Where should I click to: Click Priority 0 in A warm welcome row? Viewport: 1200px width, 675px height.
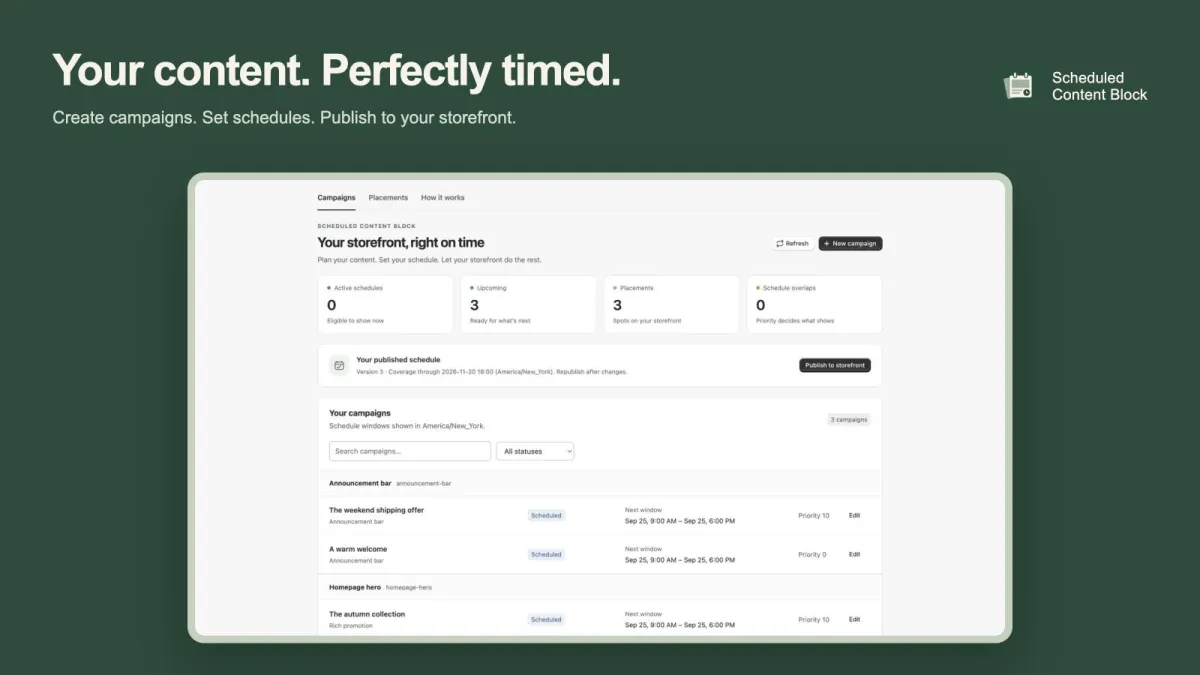click(812, 554)
